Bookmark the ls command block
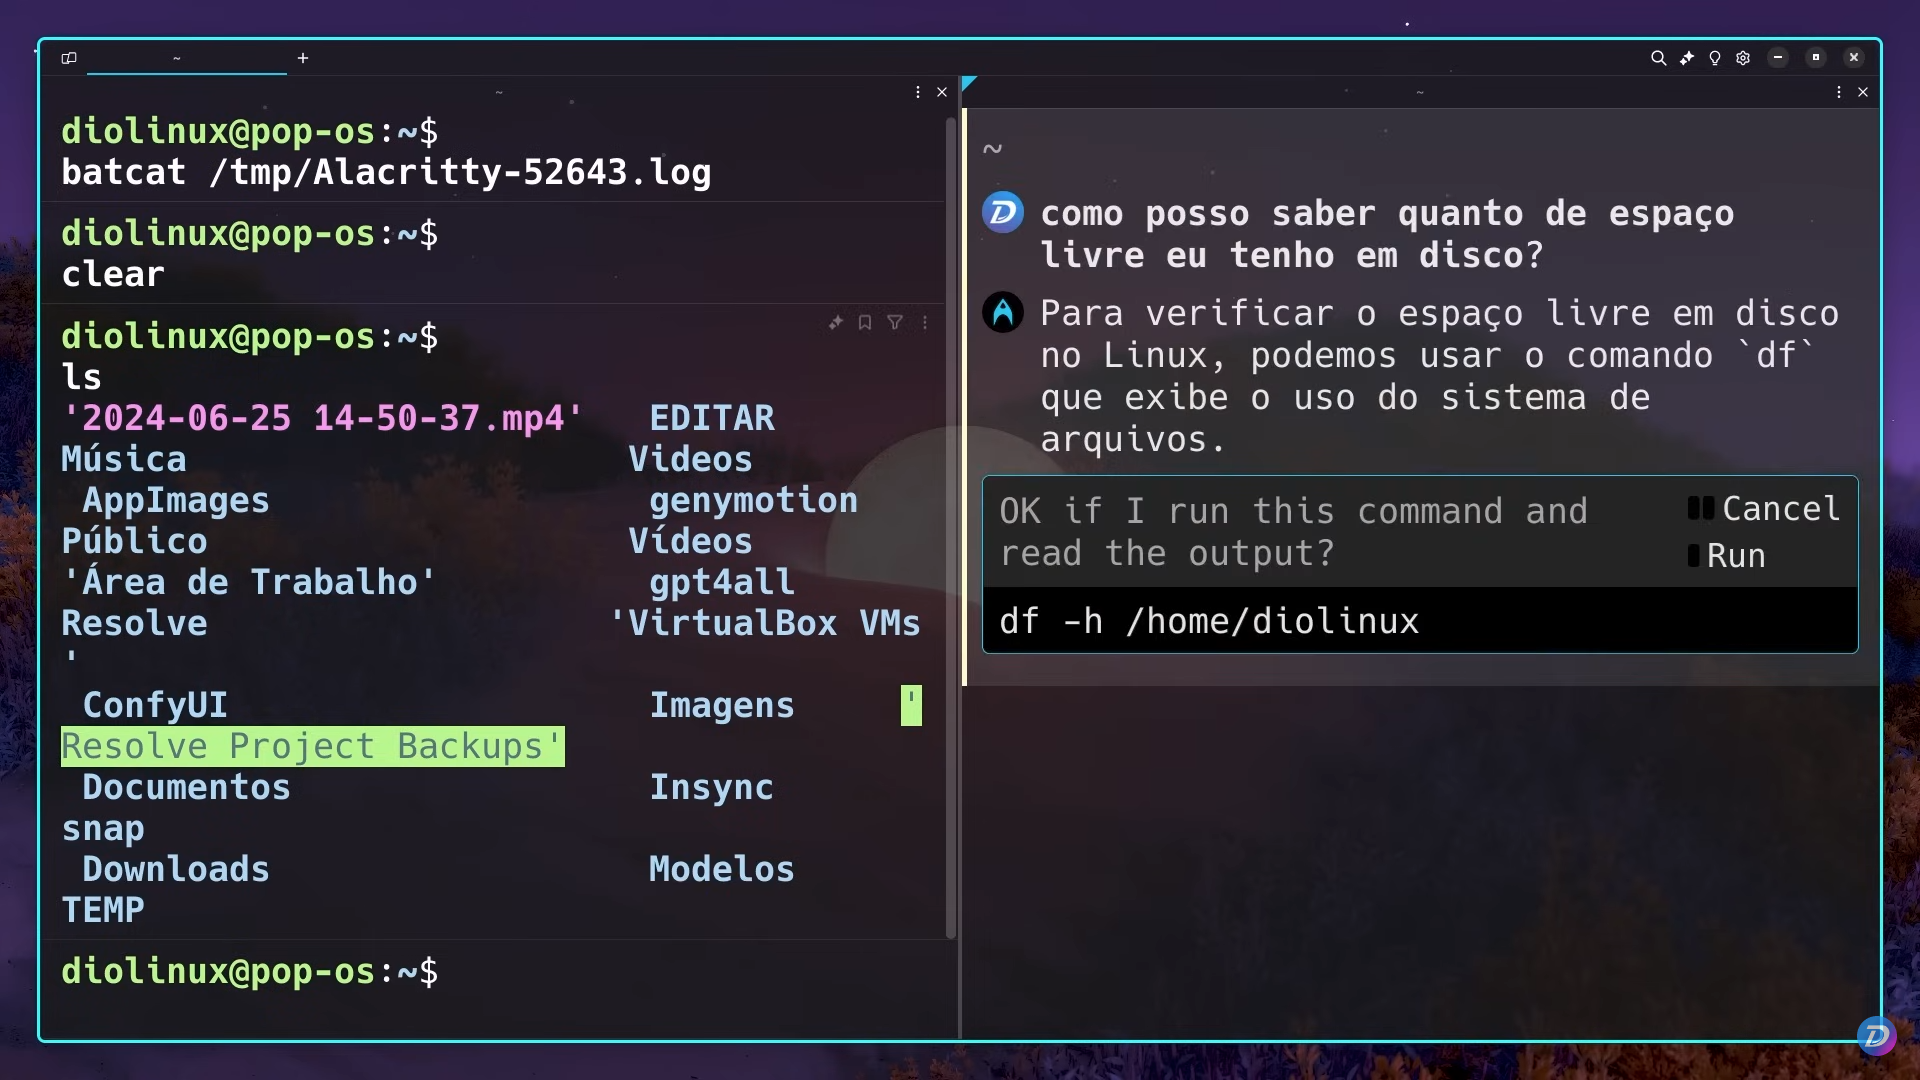 [x=864, y=322]
